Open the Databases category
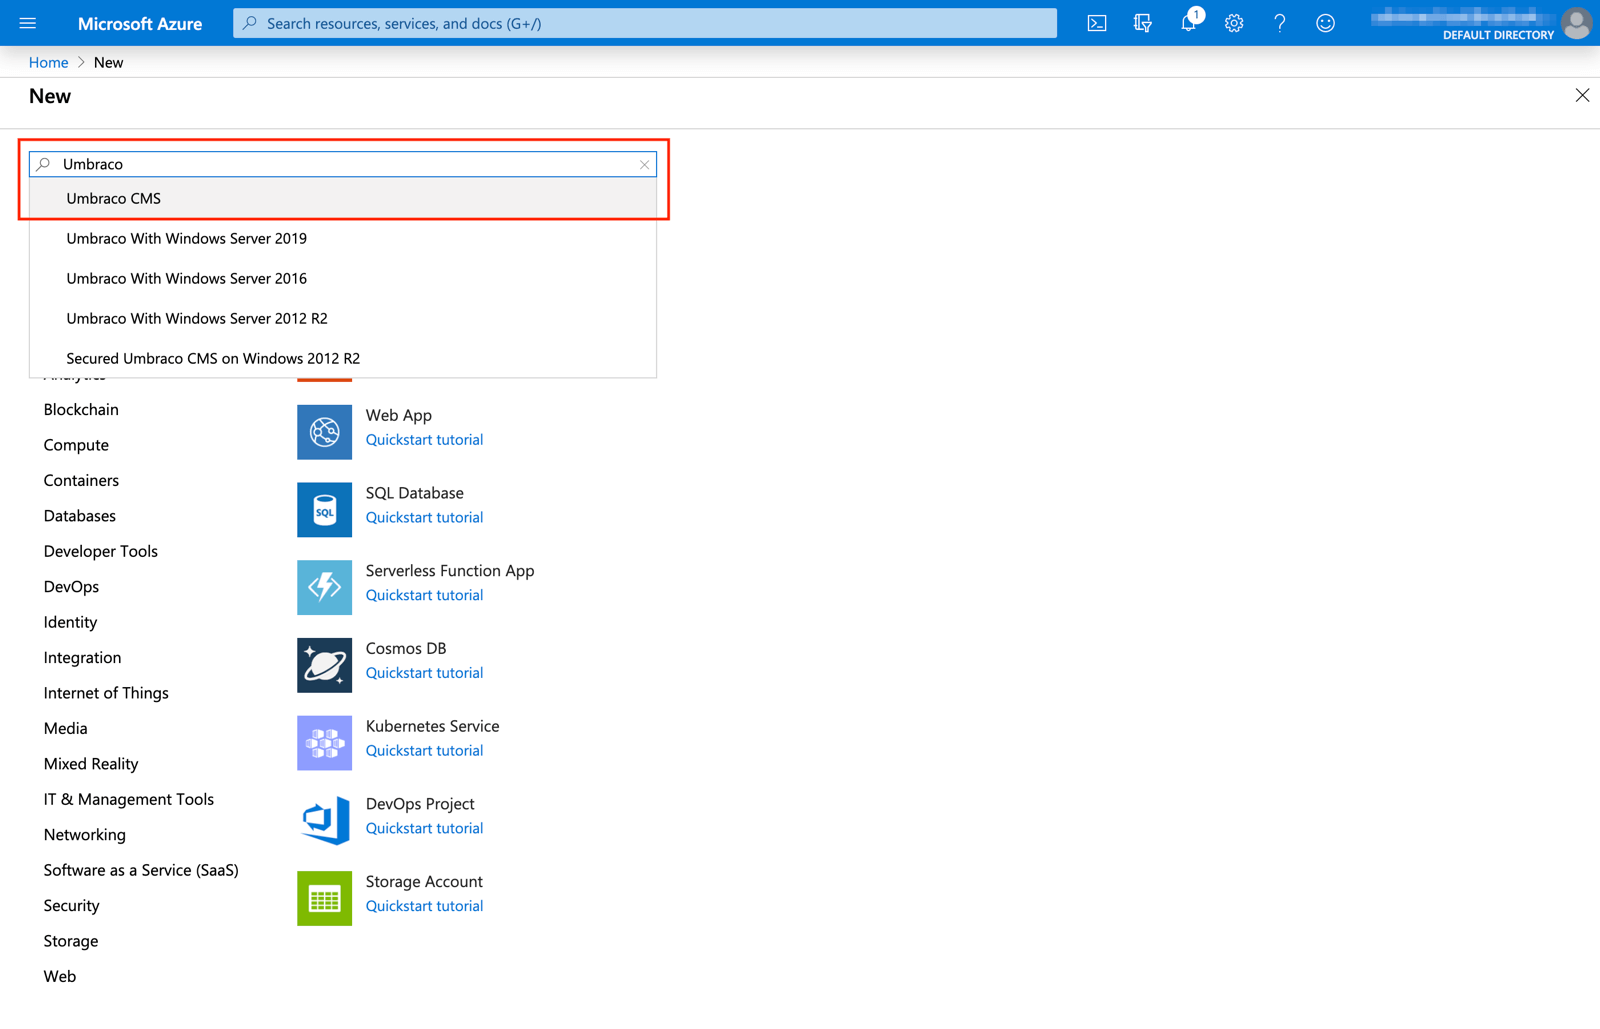Viewport: 1600px width, 1029px height. [80, 516]
